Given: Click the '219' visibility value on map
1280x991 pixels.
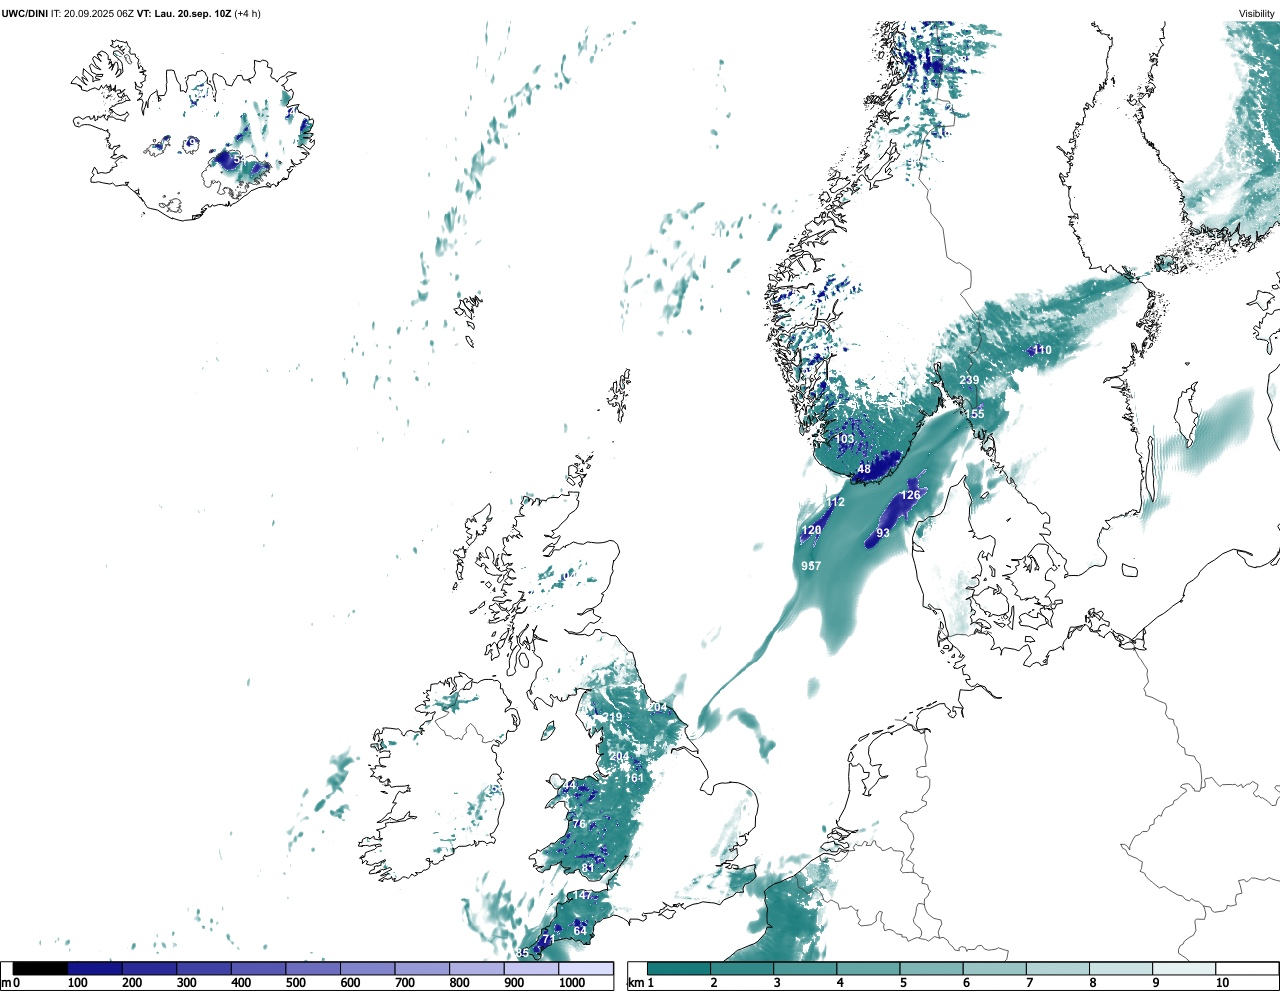Looking at the screenshot, I should click(x=612, y=717).
